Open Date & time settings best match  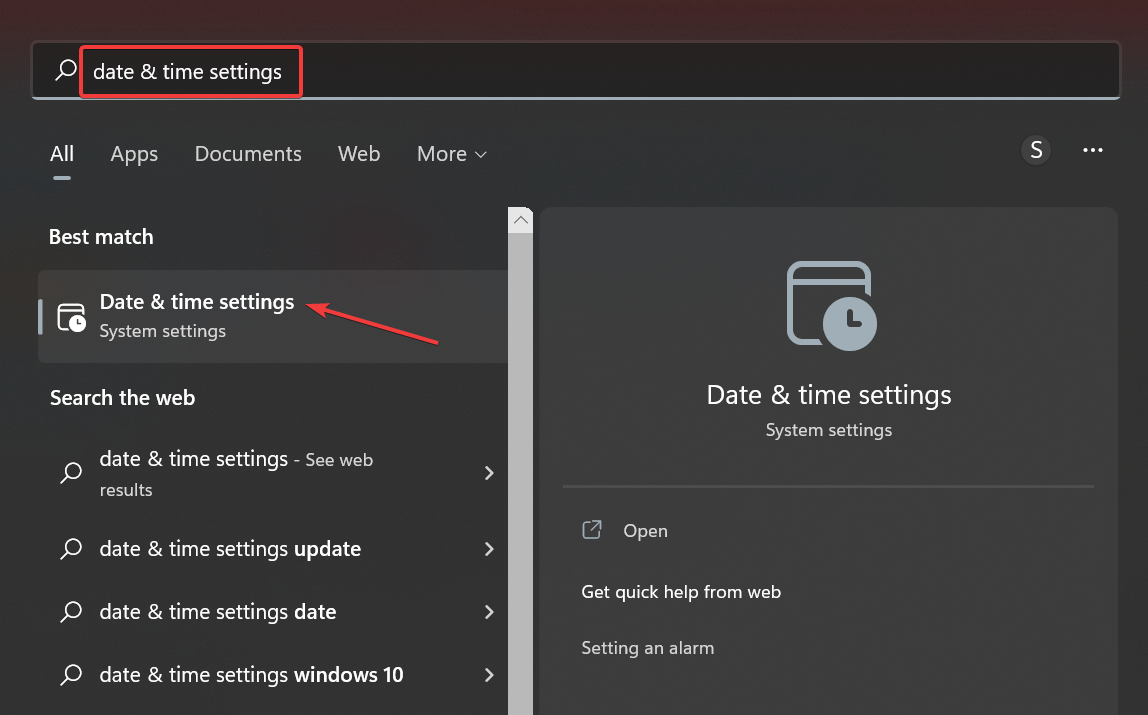pyautogui.click(x=273, y=316)
